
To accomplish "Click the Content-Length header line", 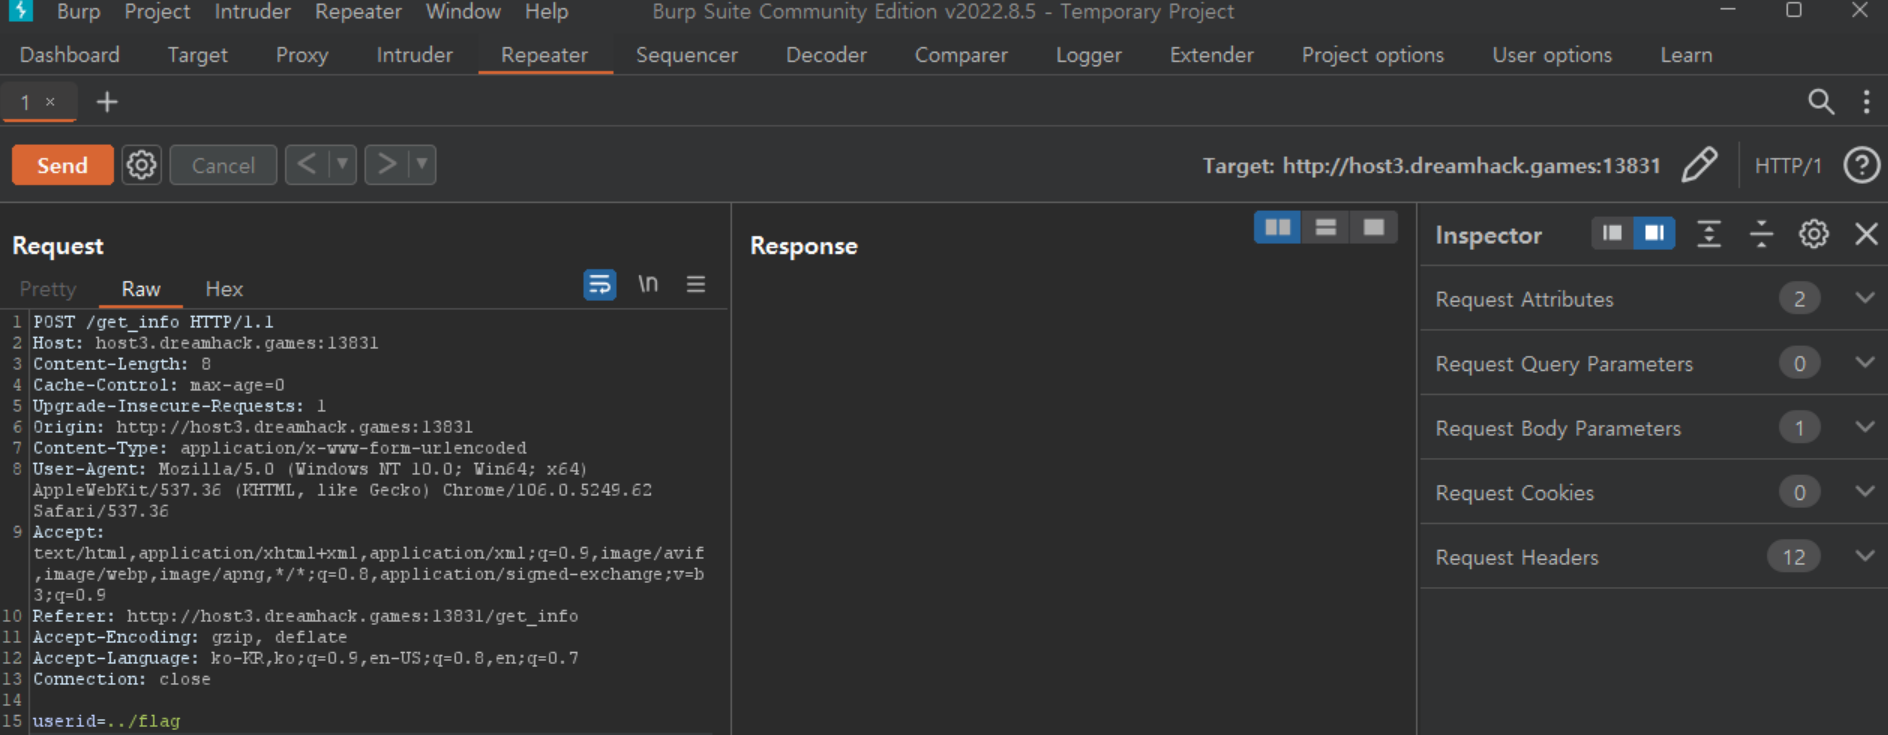I will 122,364.
